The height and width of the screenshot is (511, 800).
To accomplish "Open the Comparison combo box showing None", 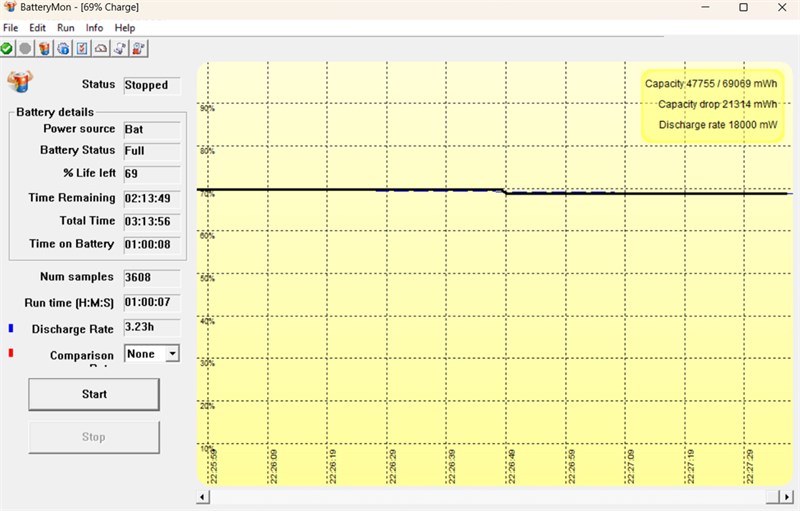I will pos(152,353).
